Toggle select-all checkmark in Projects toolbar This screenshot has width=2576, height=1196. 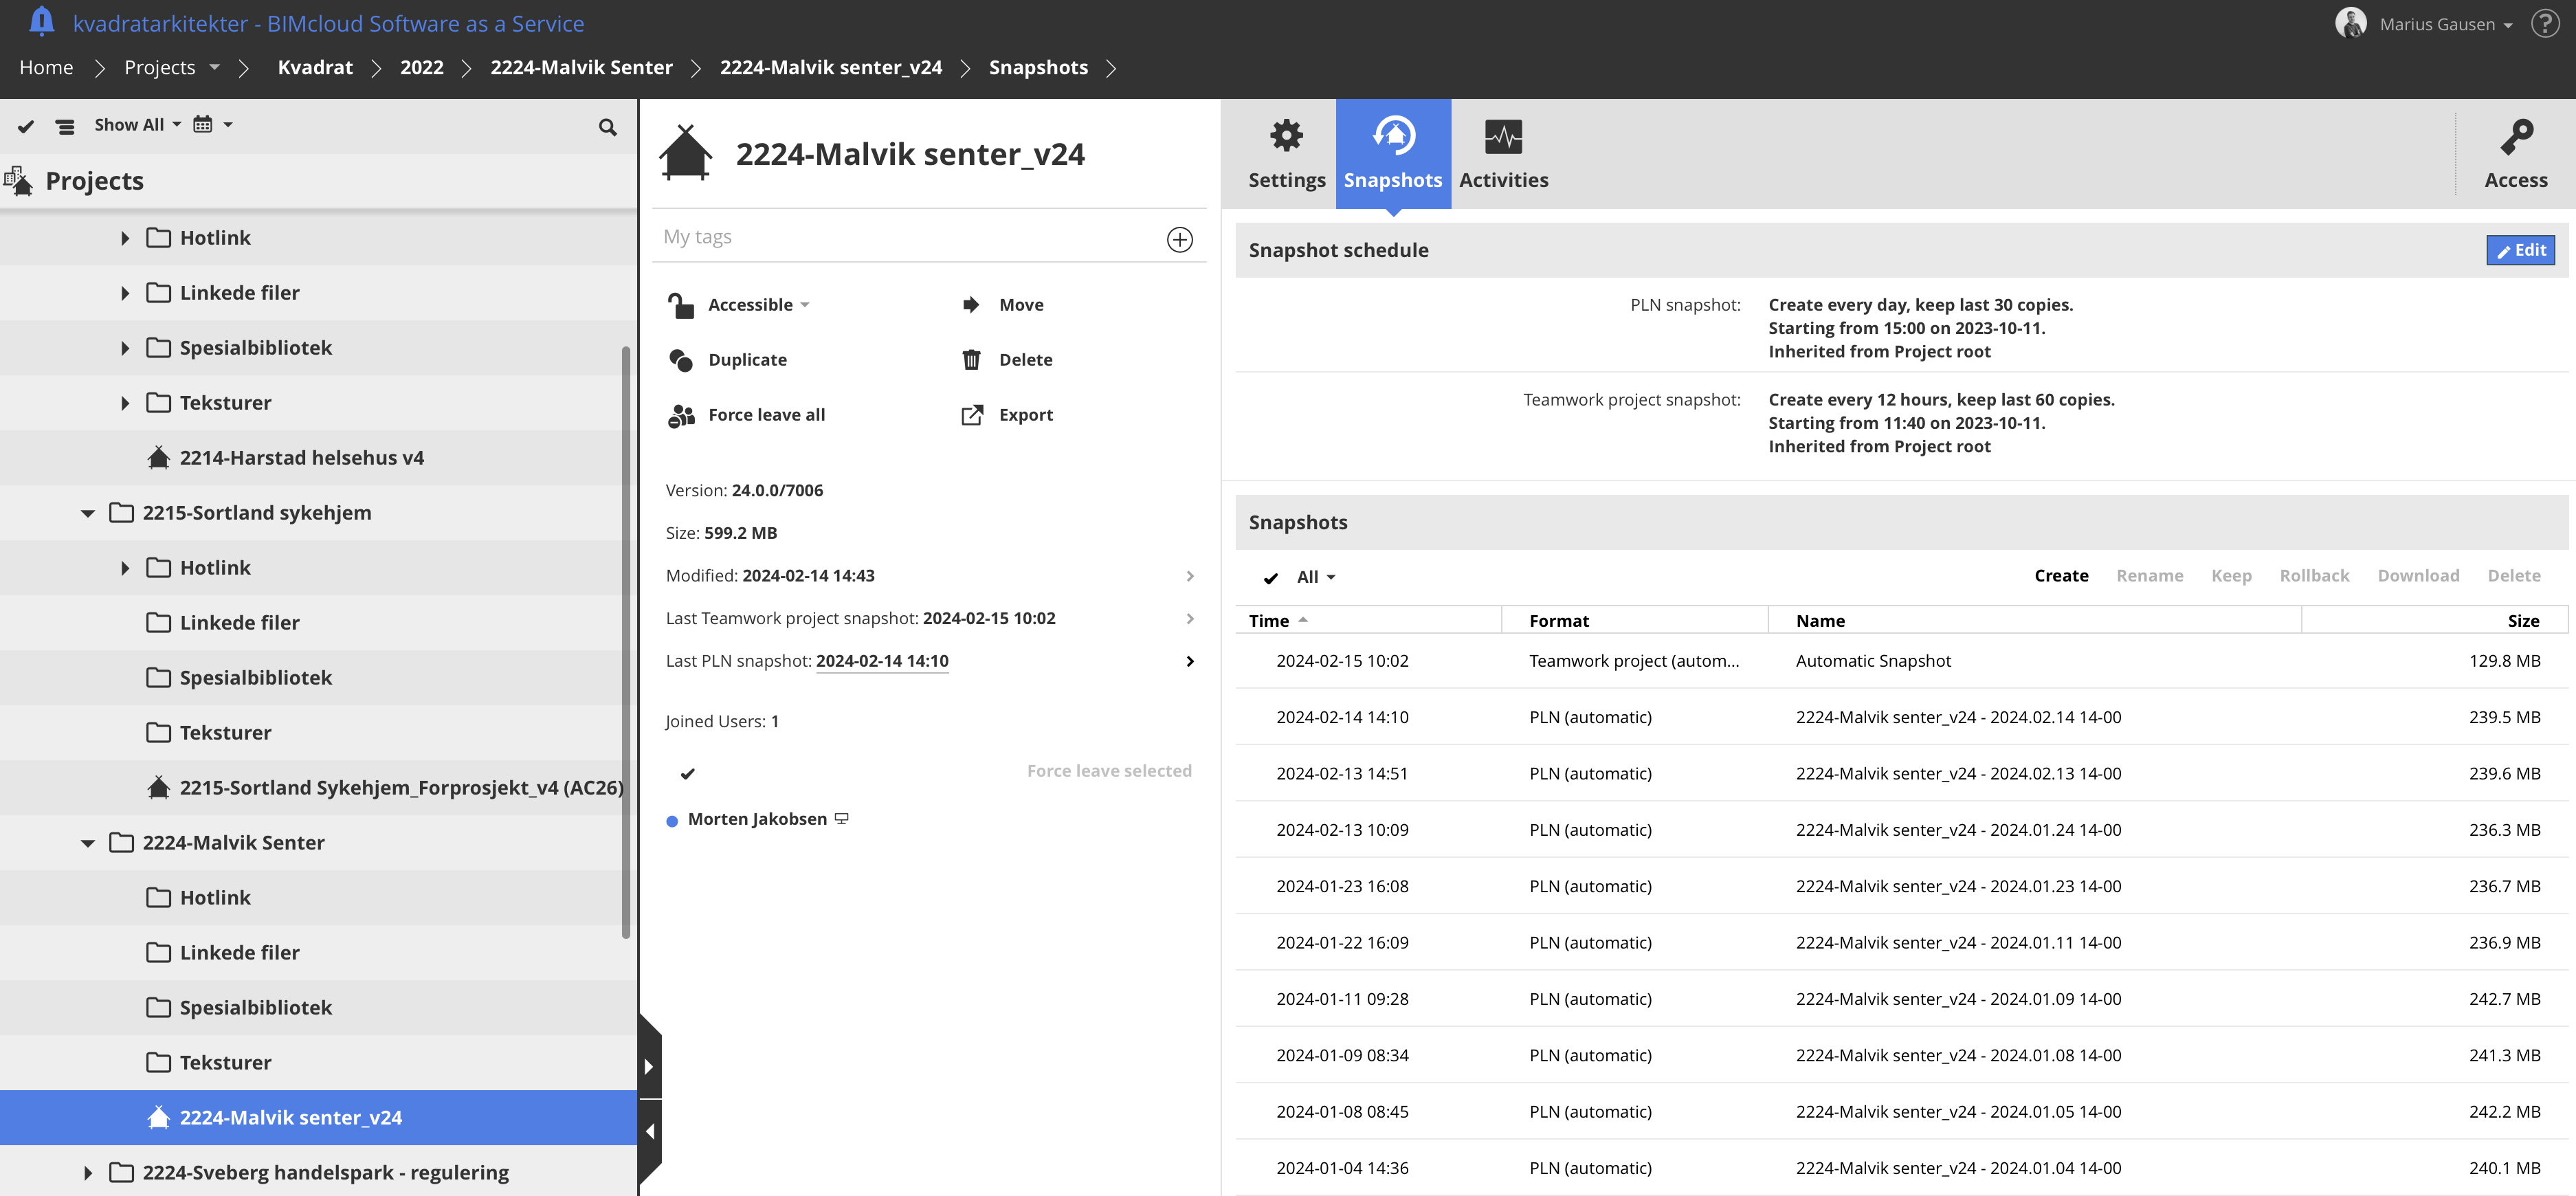(26, 126)
